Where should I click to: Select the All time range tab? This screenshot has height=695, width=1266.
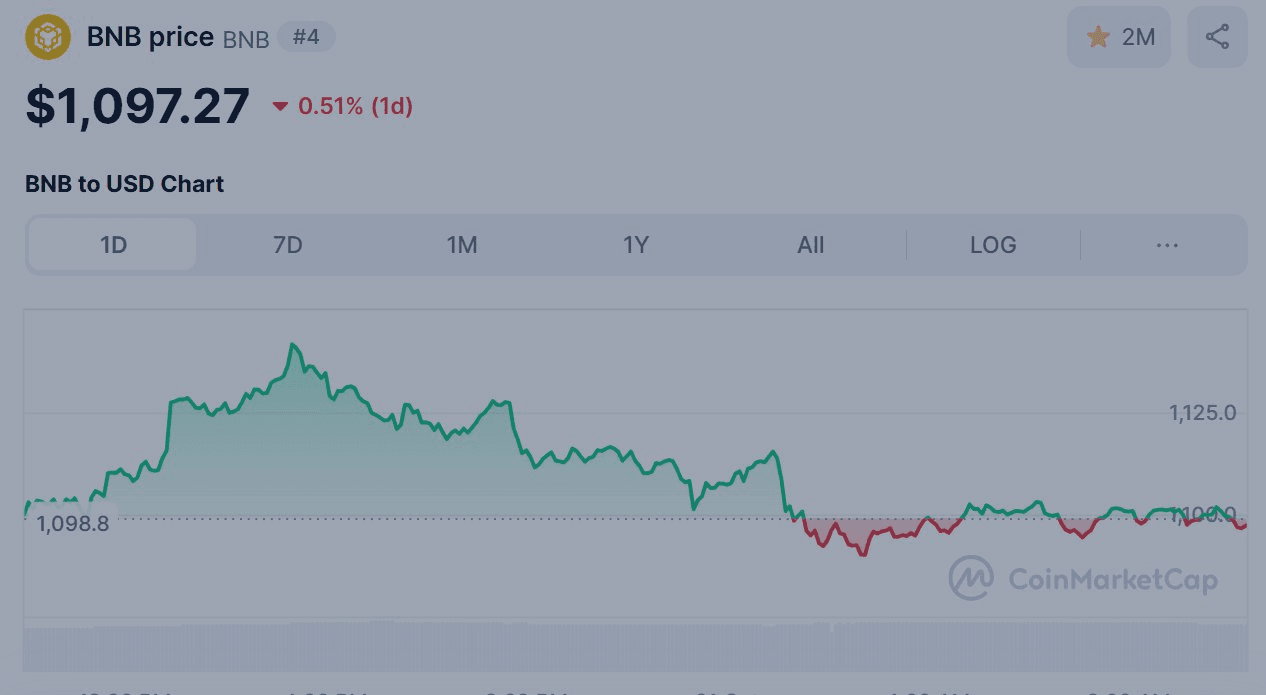click(811, 245)
